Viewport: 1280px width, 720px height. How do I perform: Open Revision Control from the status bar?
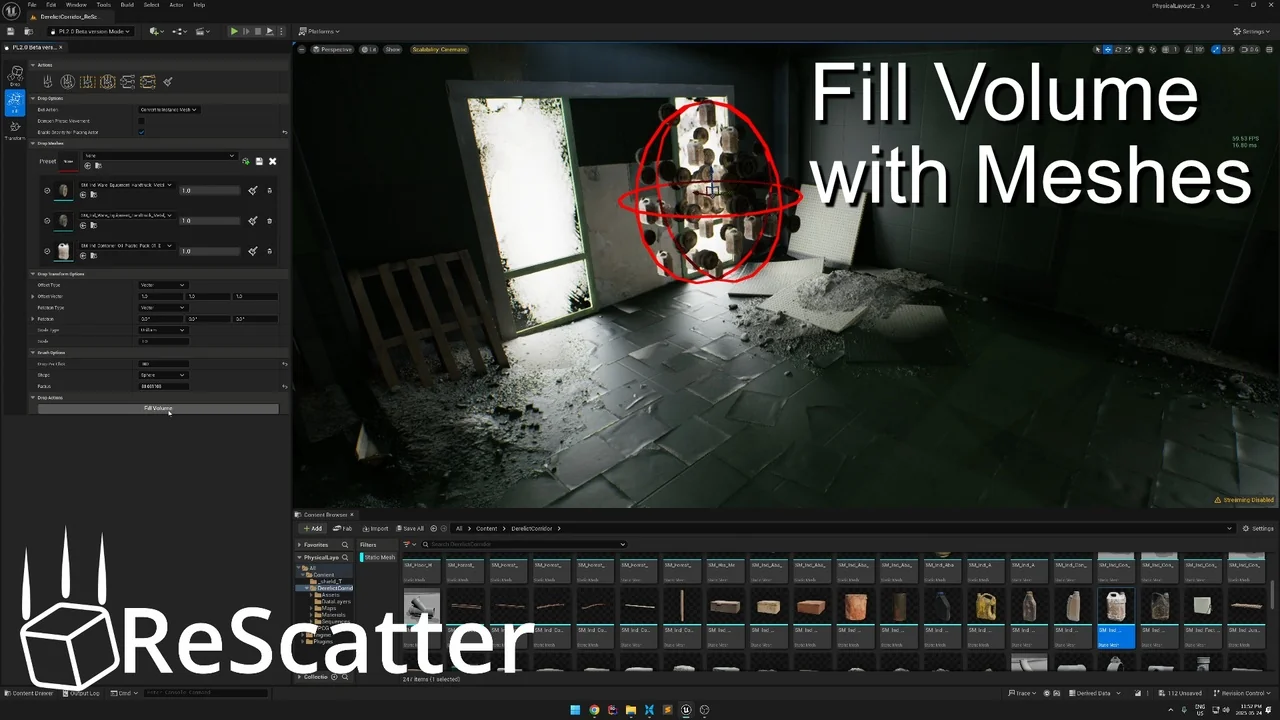pos(1242,692)
